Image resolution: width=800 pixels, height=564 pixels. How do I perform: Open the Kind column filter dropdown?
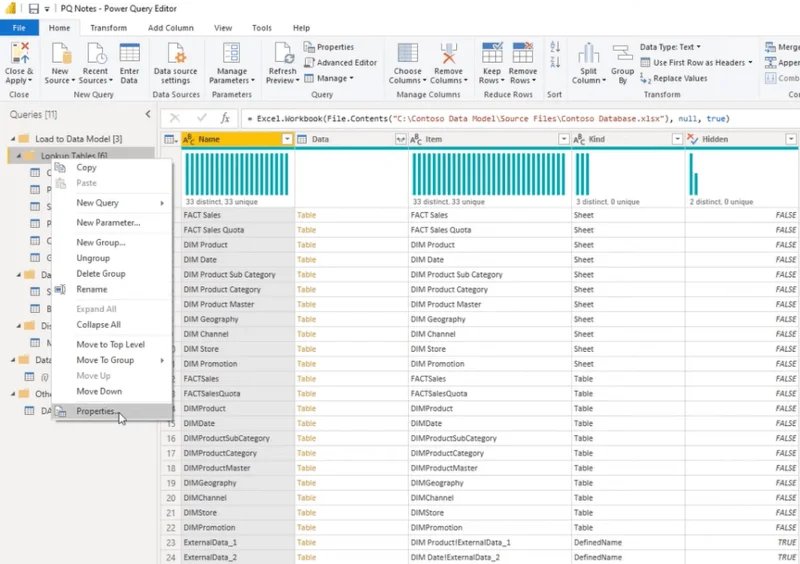[677, 139]
